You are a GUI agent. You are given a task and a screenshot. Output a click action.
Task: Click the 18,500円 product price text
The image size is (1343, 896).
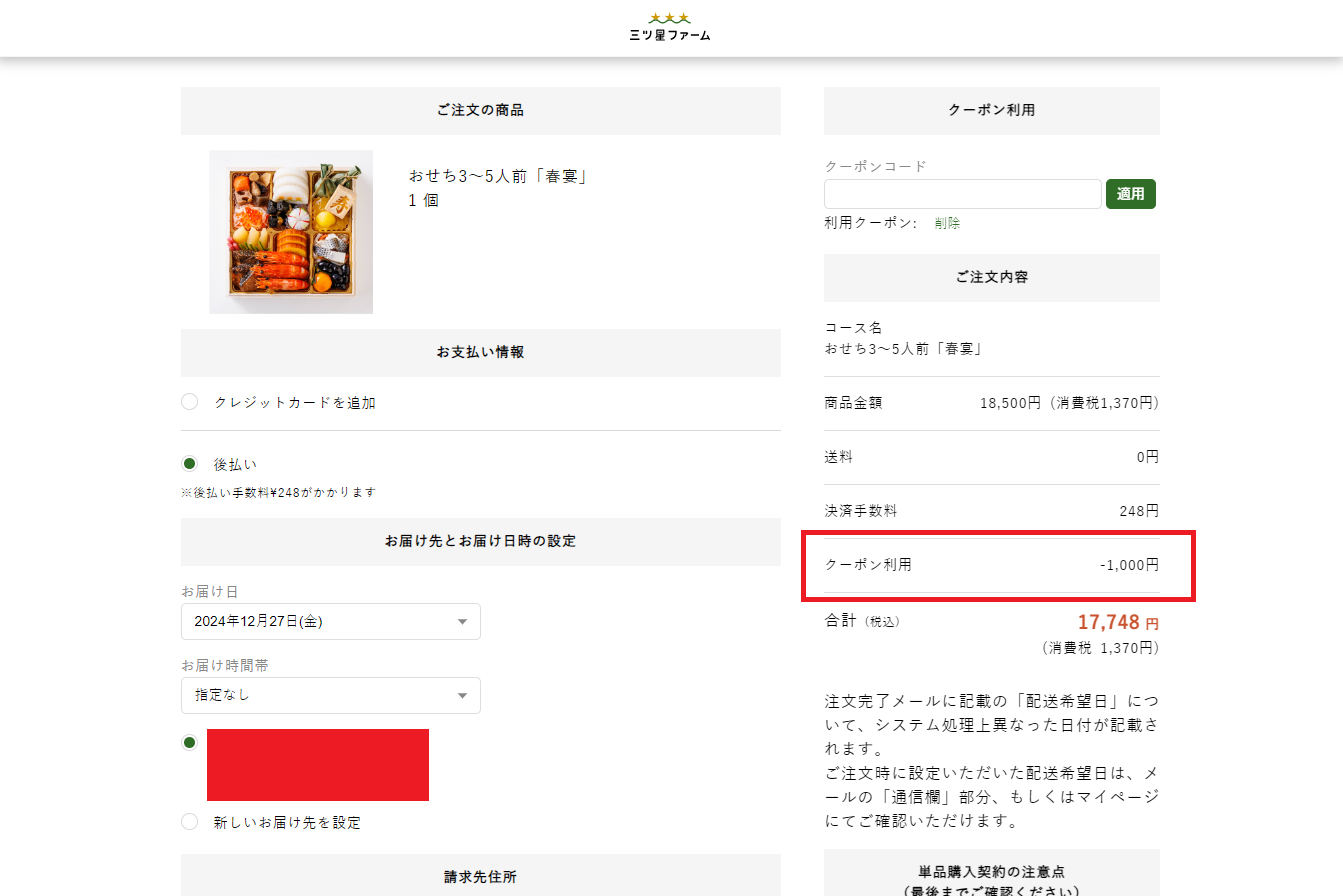[1069, 403]
